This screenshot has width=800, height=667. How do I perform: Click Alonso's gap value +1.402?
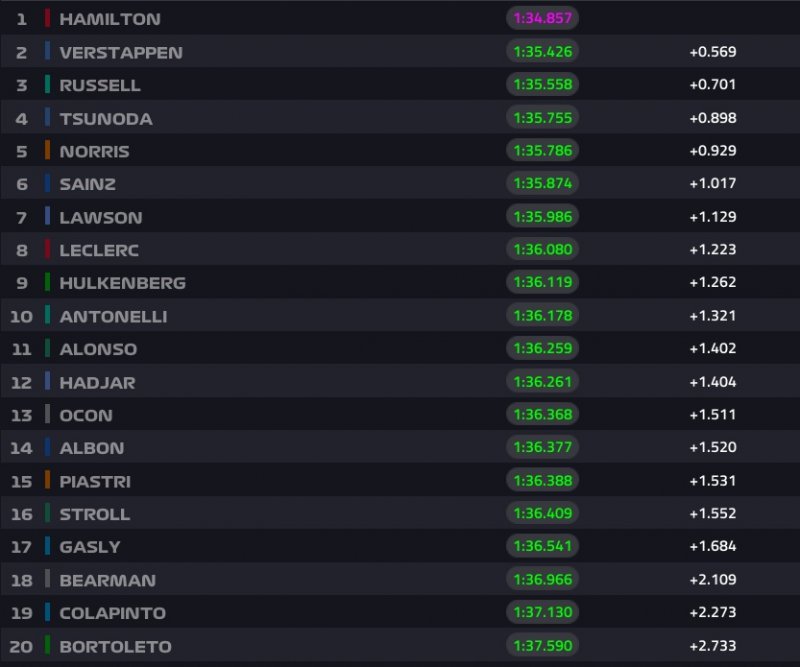click(712, 349)
